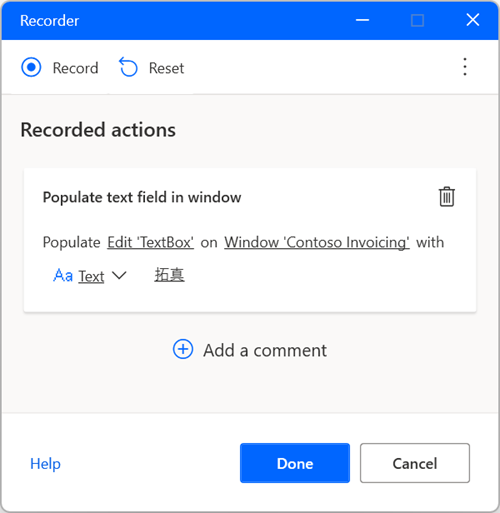This screenshot has height=513, width=500.
Task: Click the Aa text type icon
Action: point(63,276)
